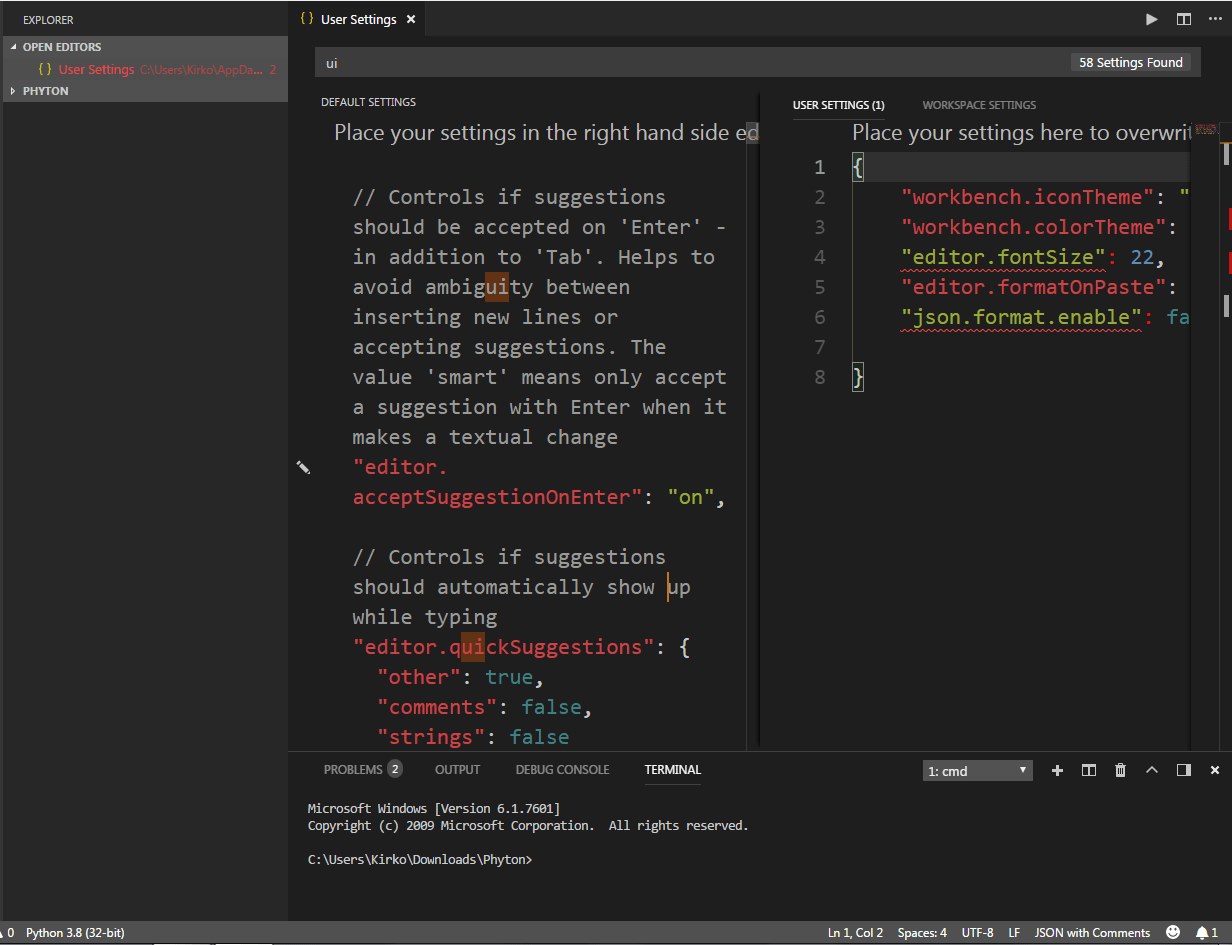Click the value 22 on line 4
This screenshot has width=1232, height=945.
[1142, 257]
